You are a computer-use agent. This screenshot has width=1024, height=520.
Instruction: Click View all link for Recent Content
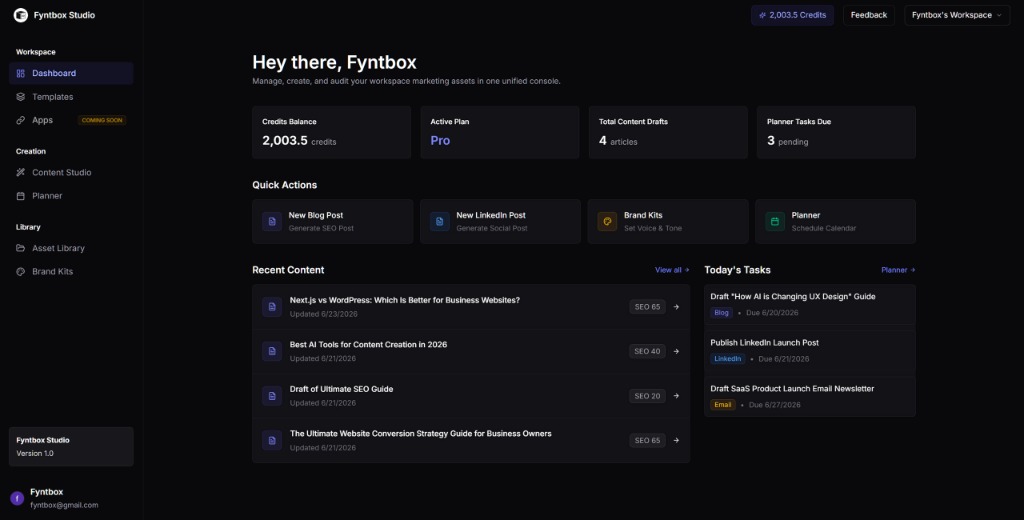(x=672, y=270)
